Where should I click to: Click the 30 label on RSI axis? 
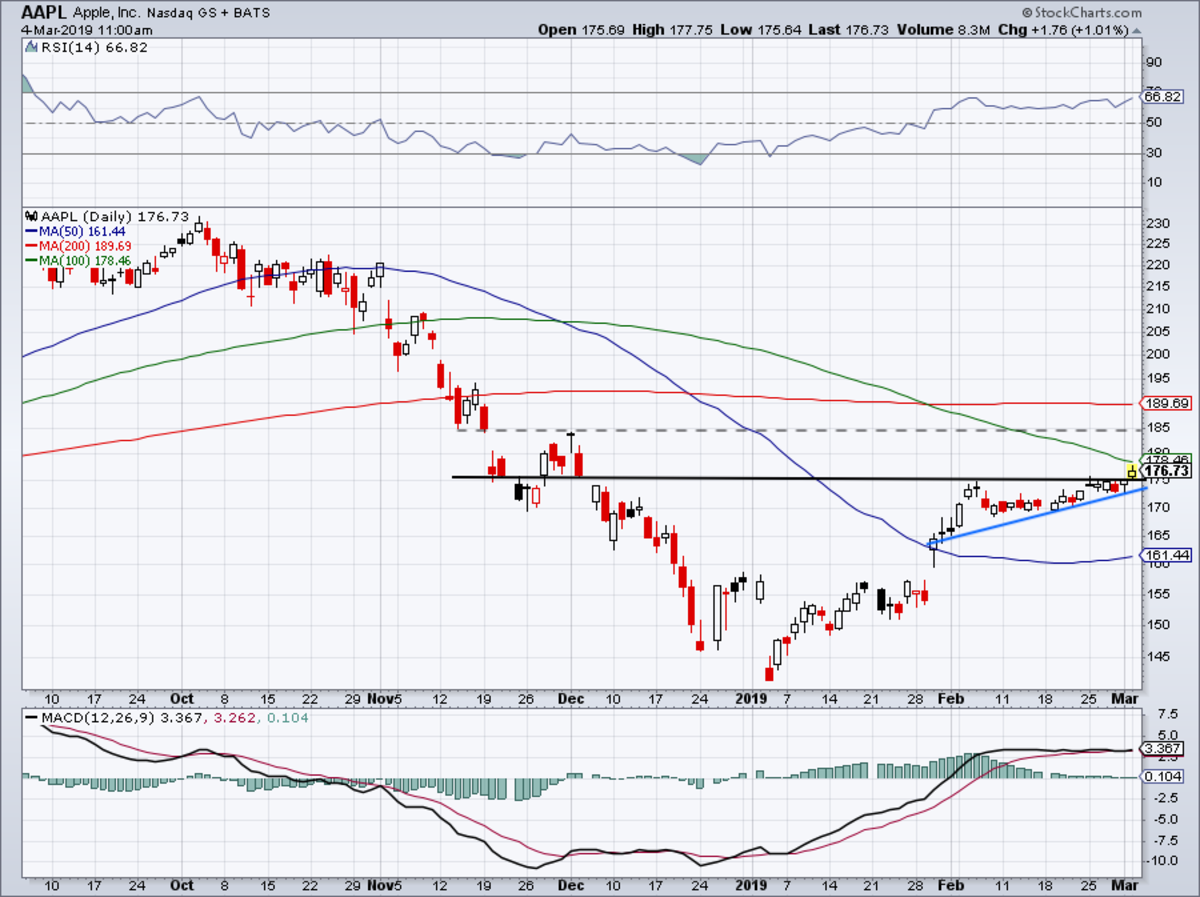coord(1155,153)
